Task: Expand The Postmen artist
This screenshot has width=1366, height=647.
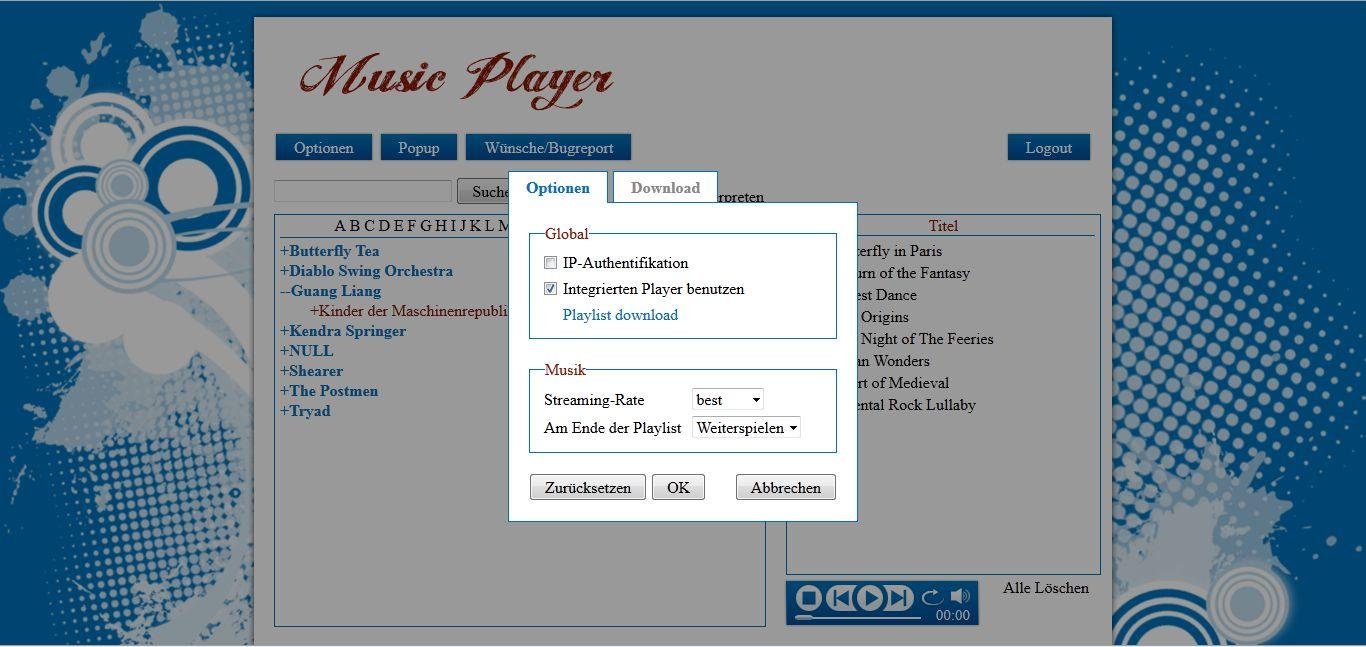Action: [329, 391]
